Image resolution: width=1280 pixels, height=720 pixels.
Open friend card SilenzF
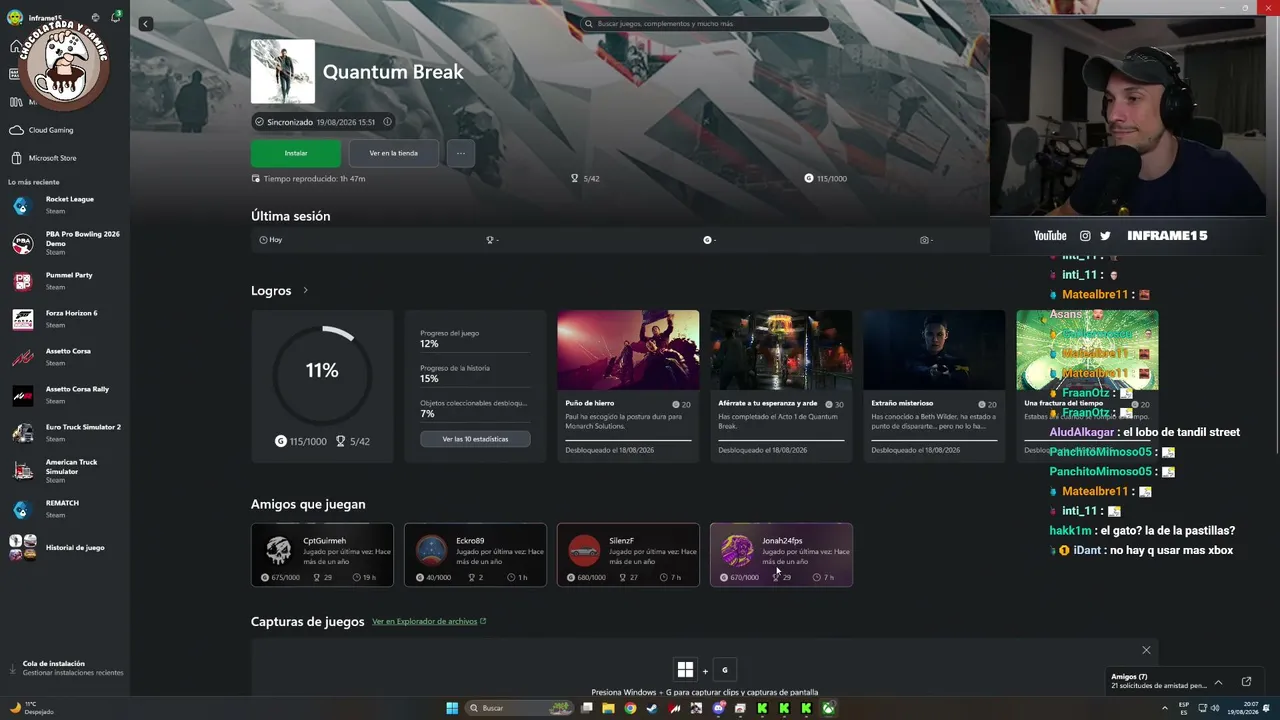click(x=628, y=555)
